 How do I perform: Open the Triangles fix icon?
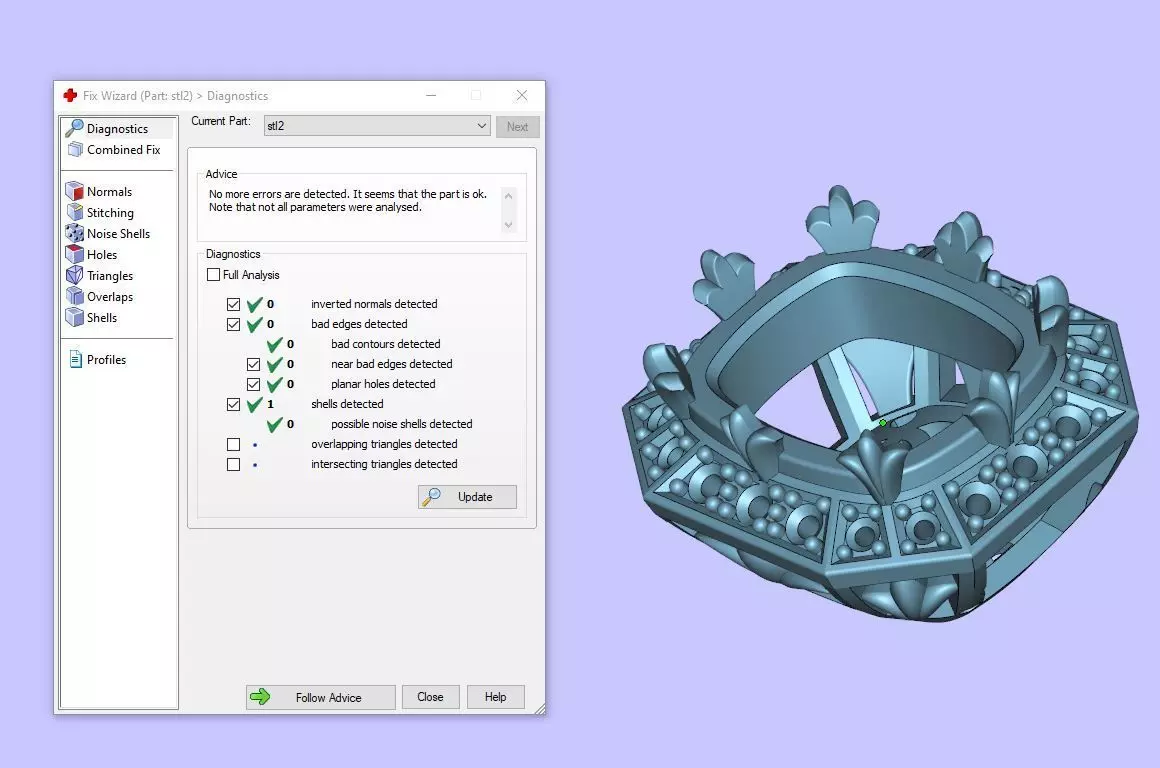(x=74, y=275)
